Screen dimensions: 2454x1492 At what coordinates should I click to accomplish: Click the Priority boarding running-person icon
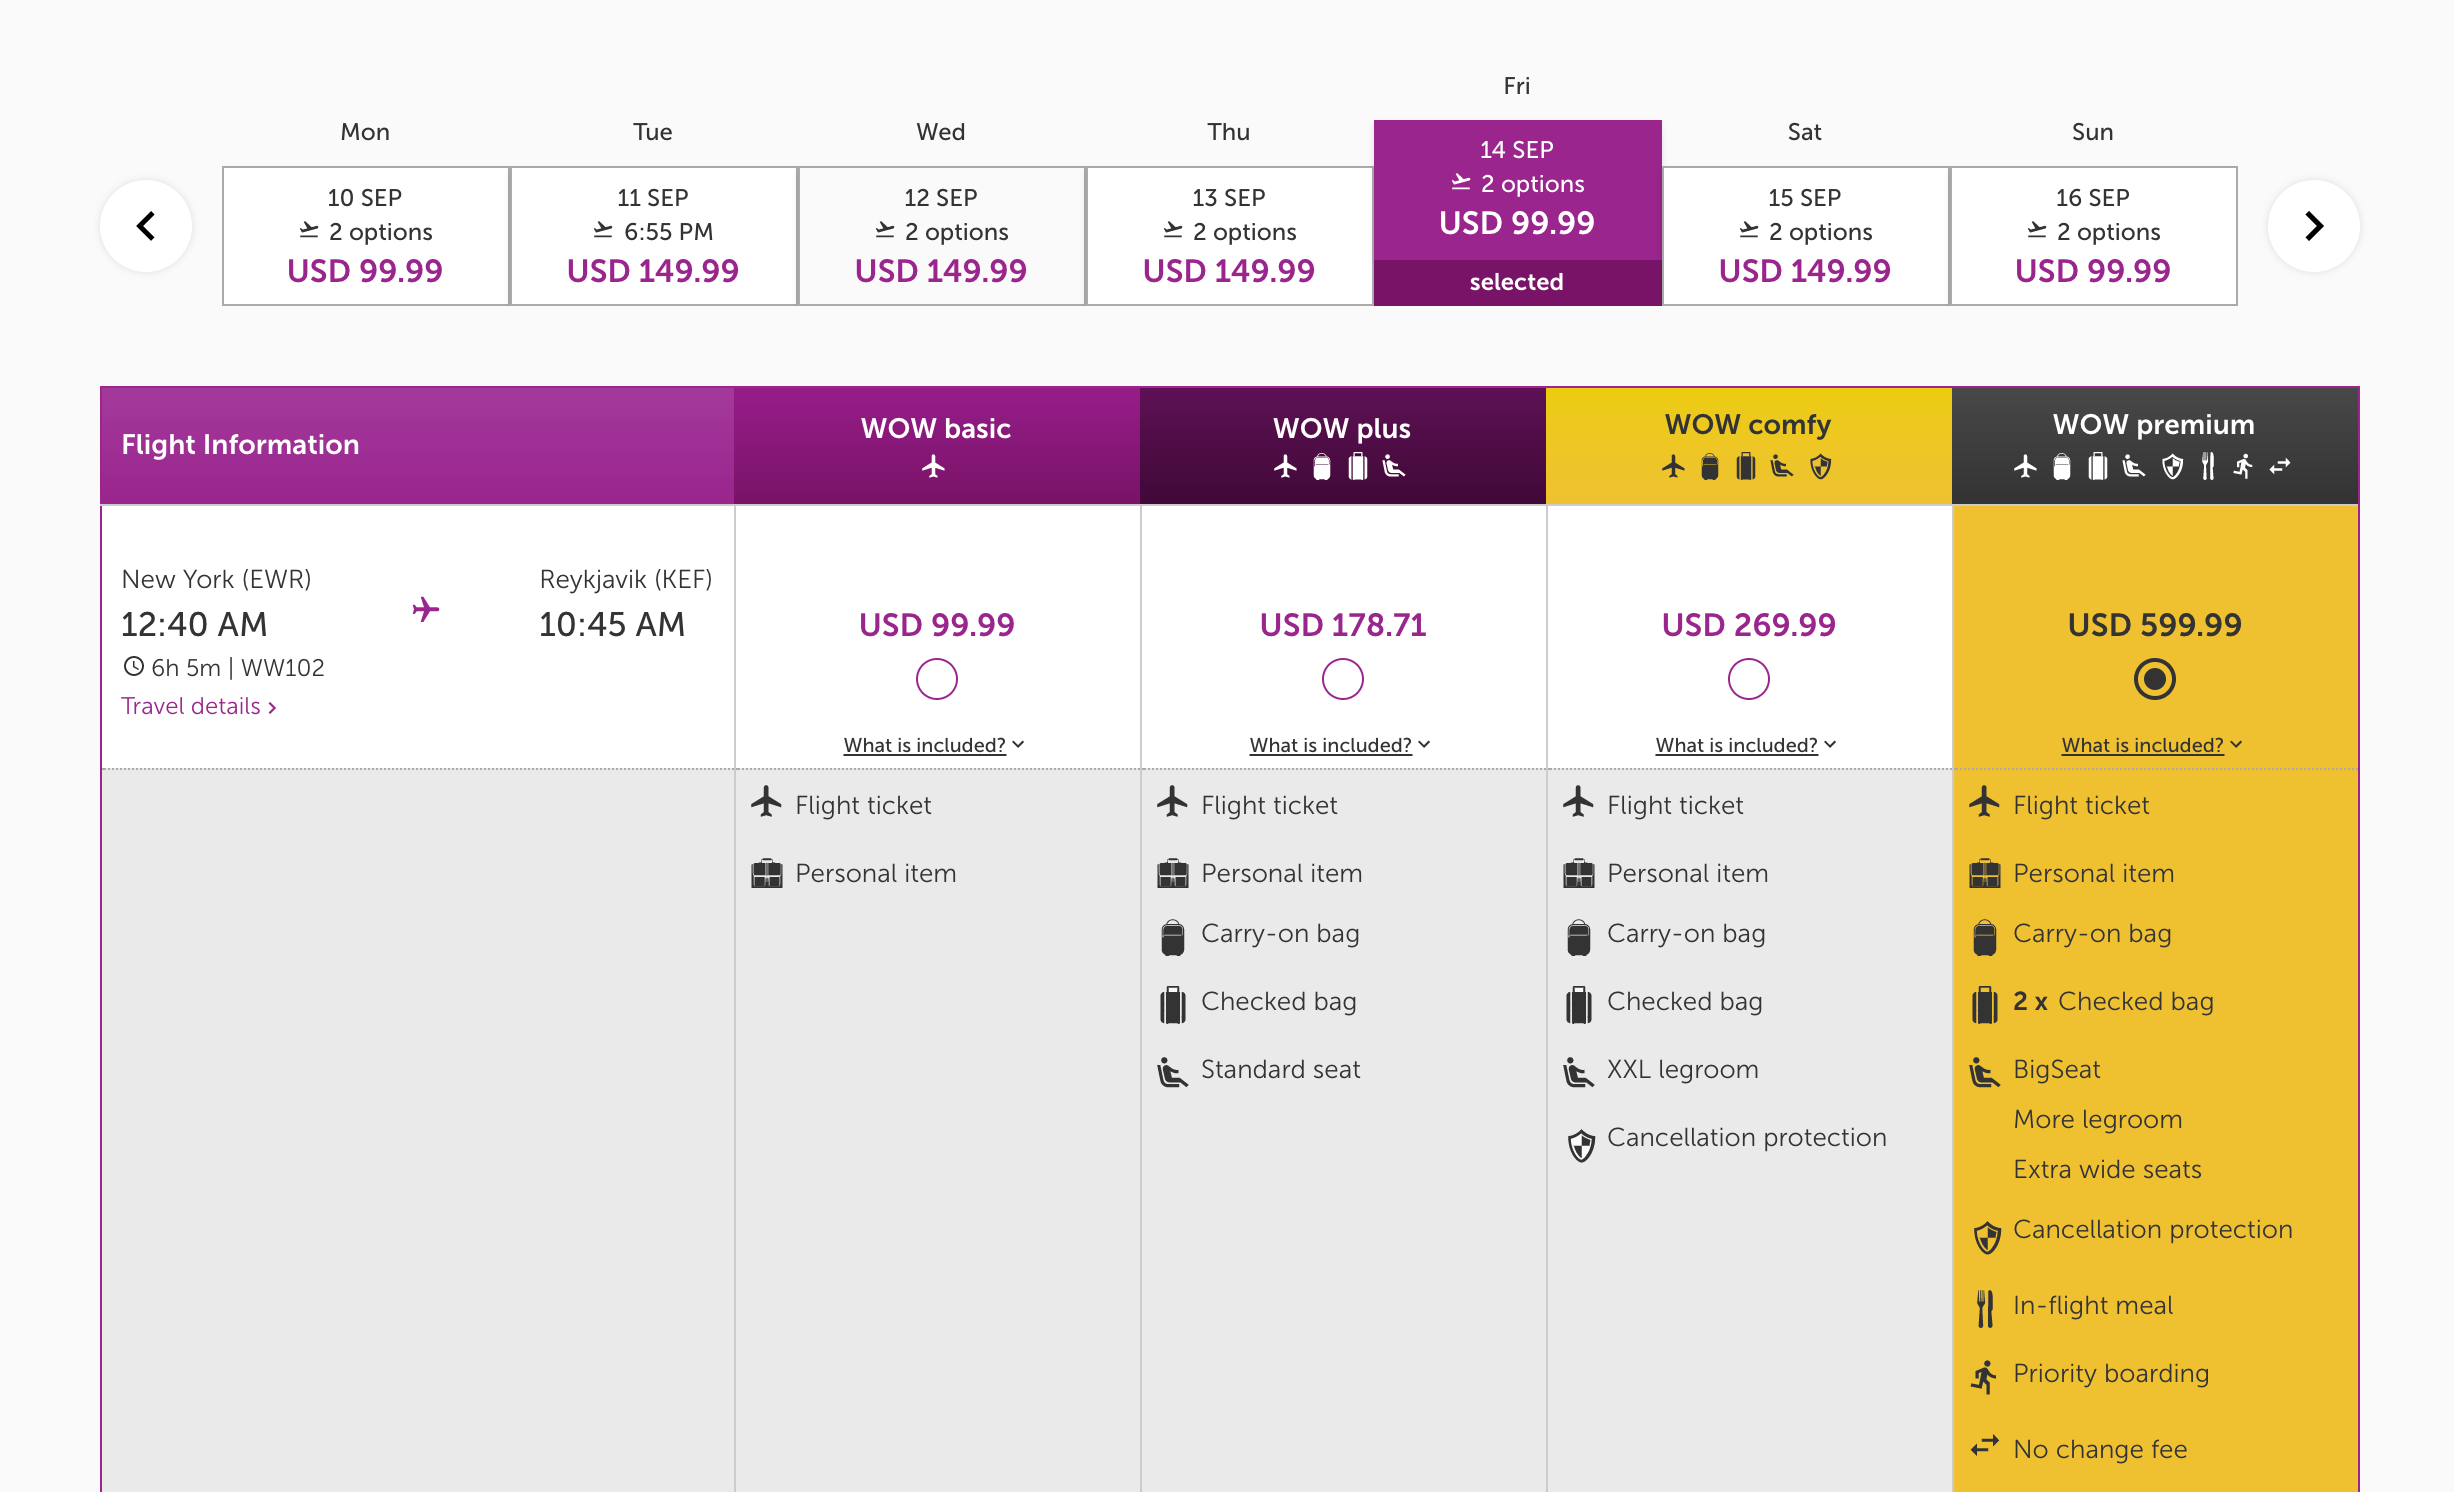(x=1985, y=1375)
